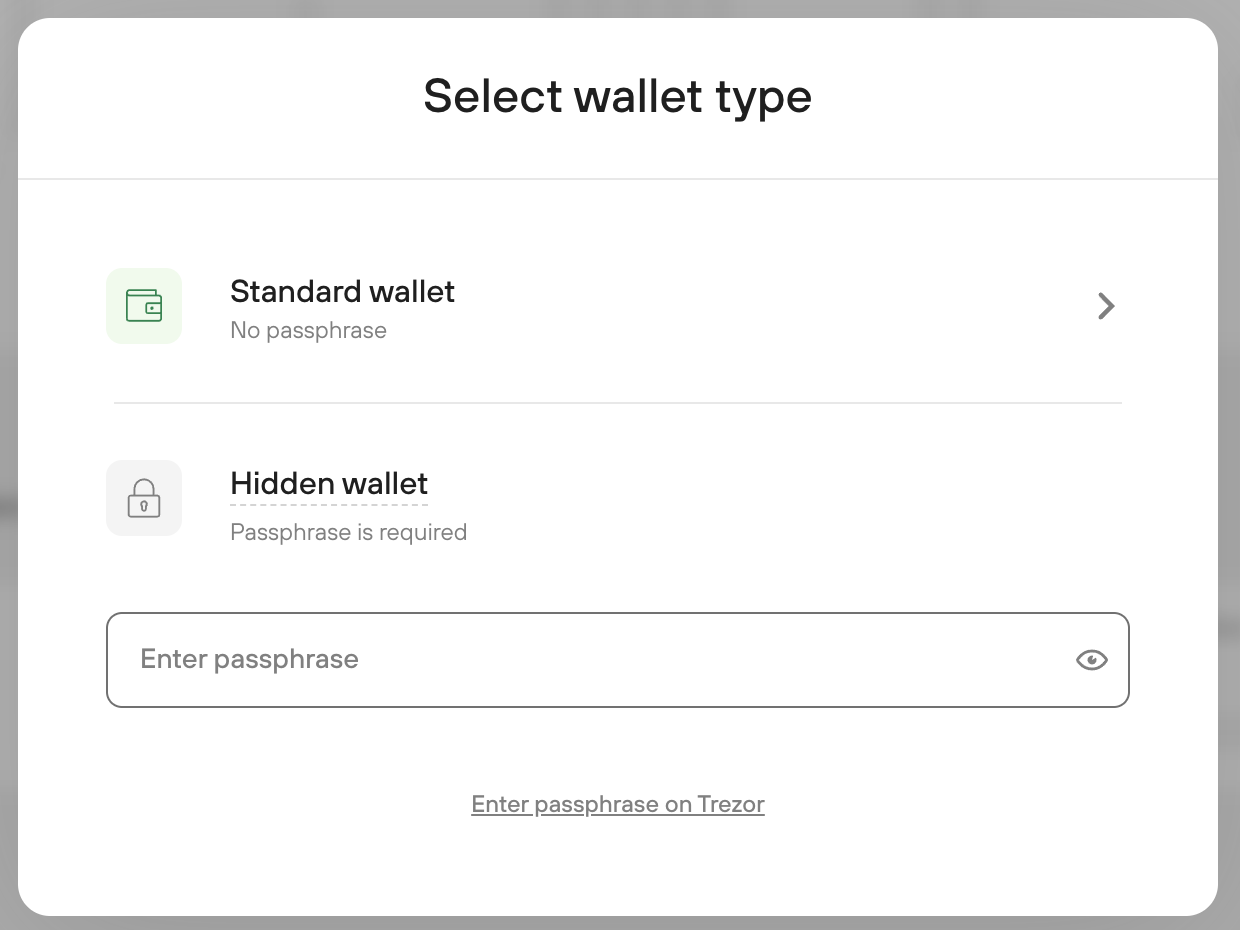This screenshot has height=930, width=1240.
Task: Focus the Enter passphrase input field
Action: click(618, 660)
